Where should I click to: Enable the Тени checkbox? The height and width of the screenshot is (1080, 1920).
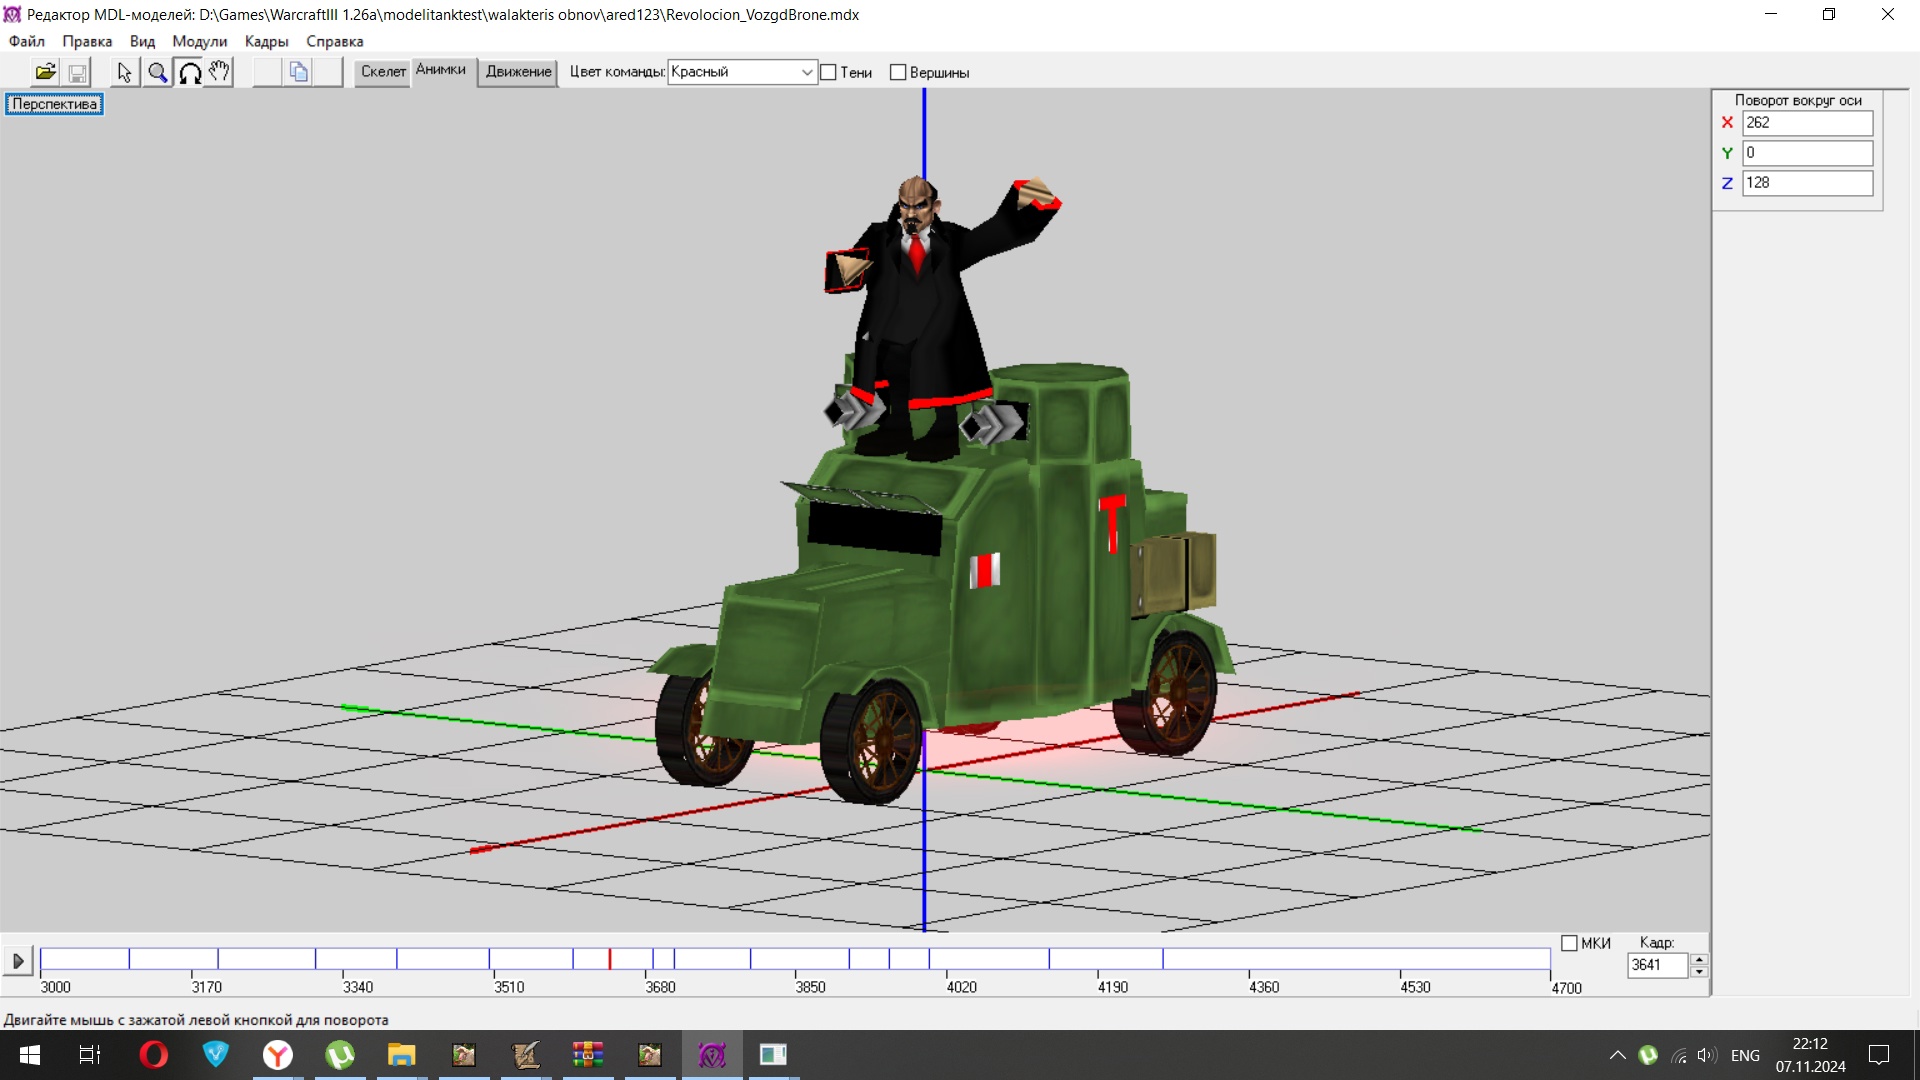[828, 72]
